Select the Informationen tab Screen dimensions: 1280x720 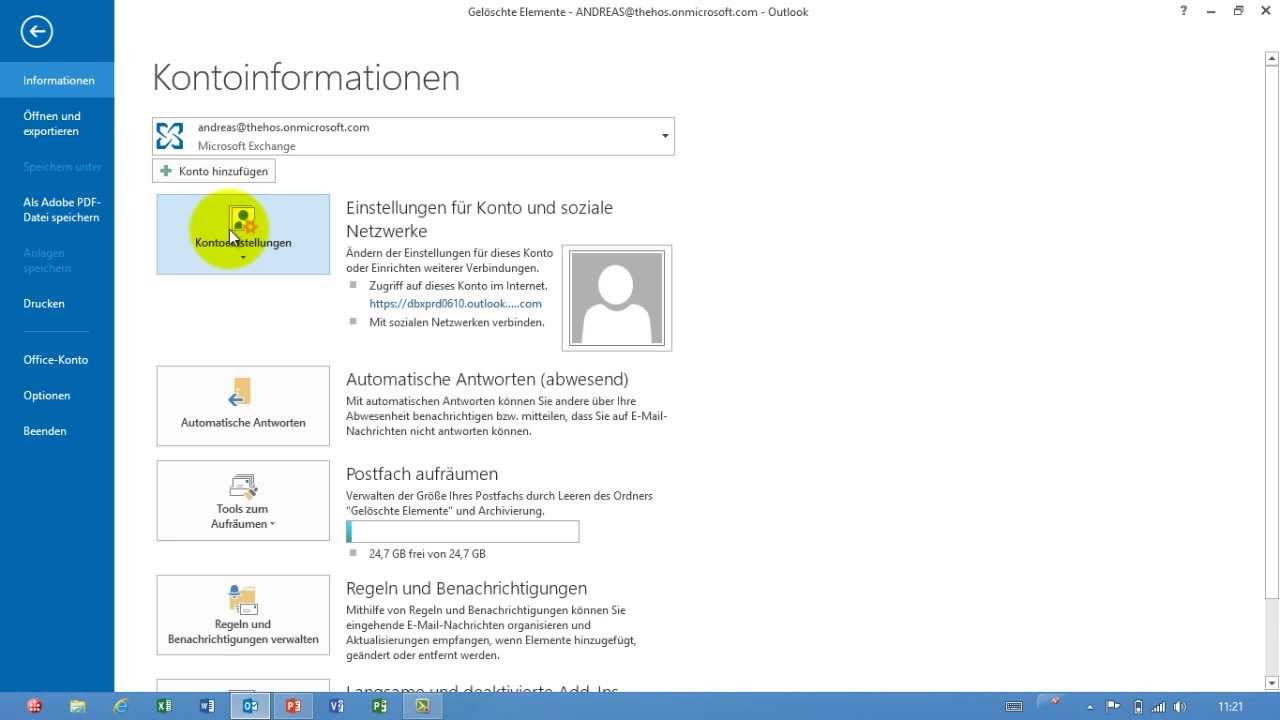point(57,80)
